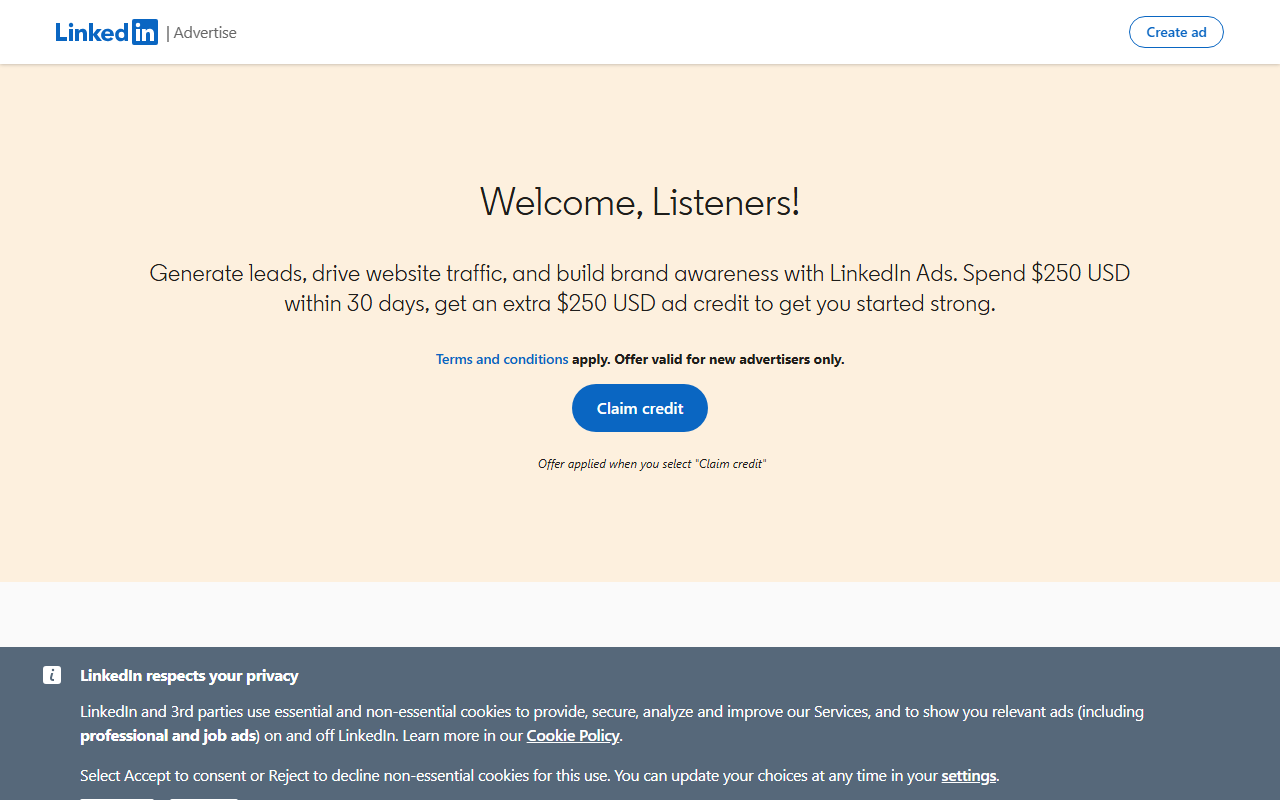This screenshot has height=800, width=1280.
Task: Click the Claim credit button
Action: coord(640,408)
